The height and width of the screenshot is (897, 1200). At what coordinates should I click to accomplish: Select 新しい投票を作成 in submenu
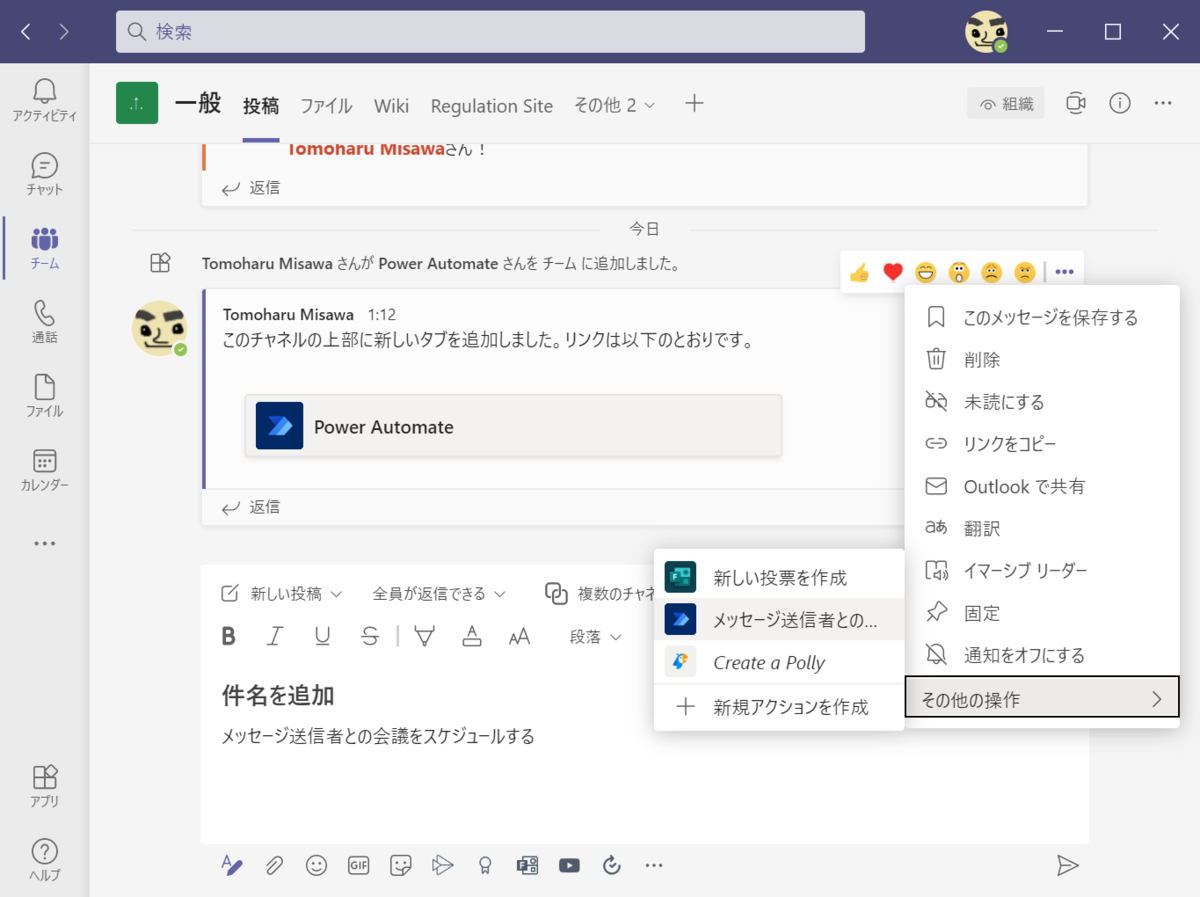click(779, 577)
